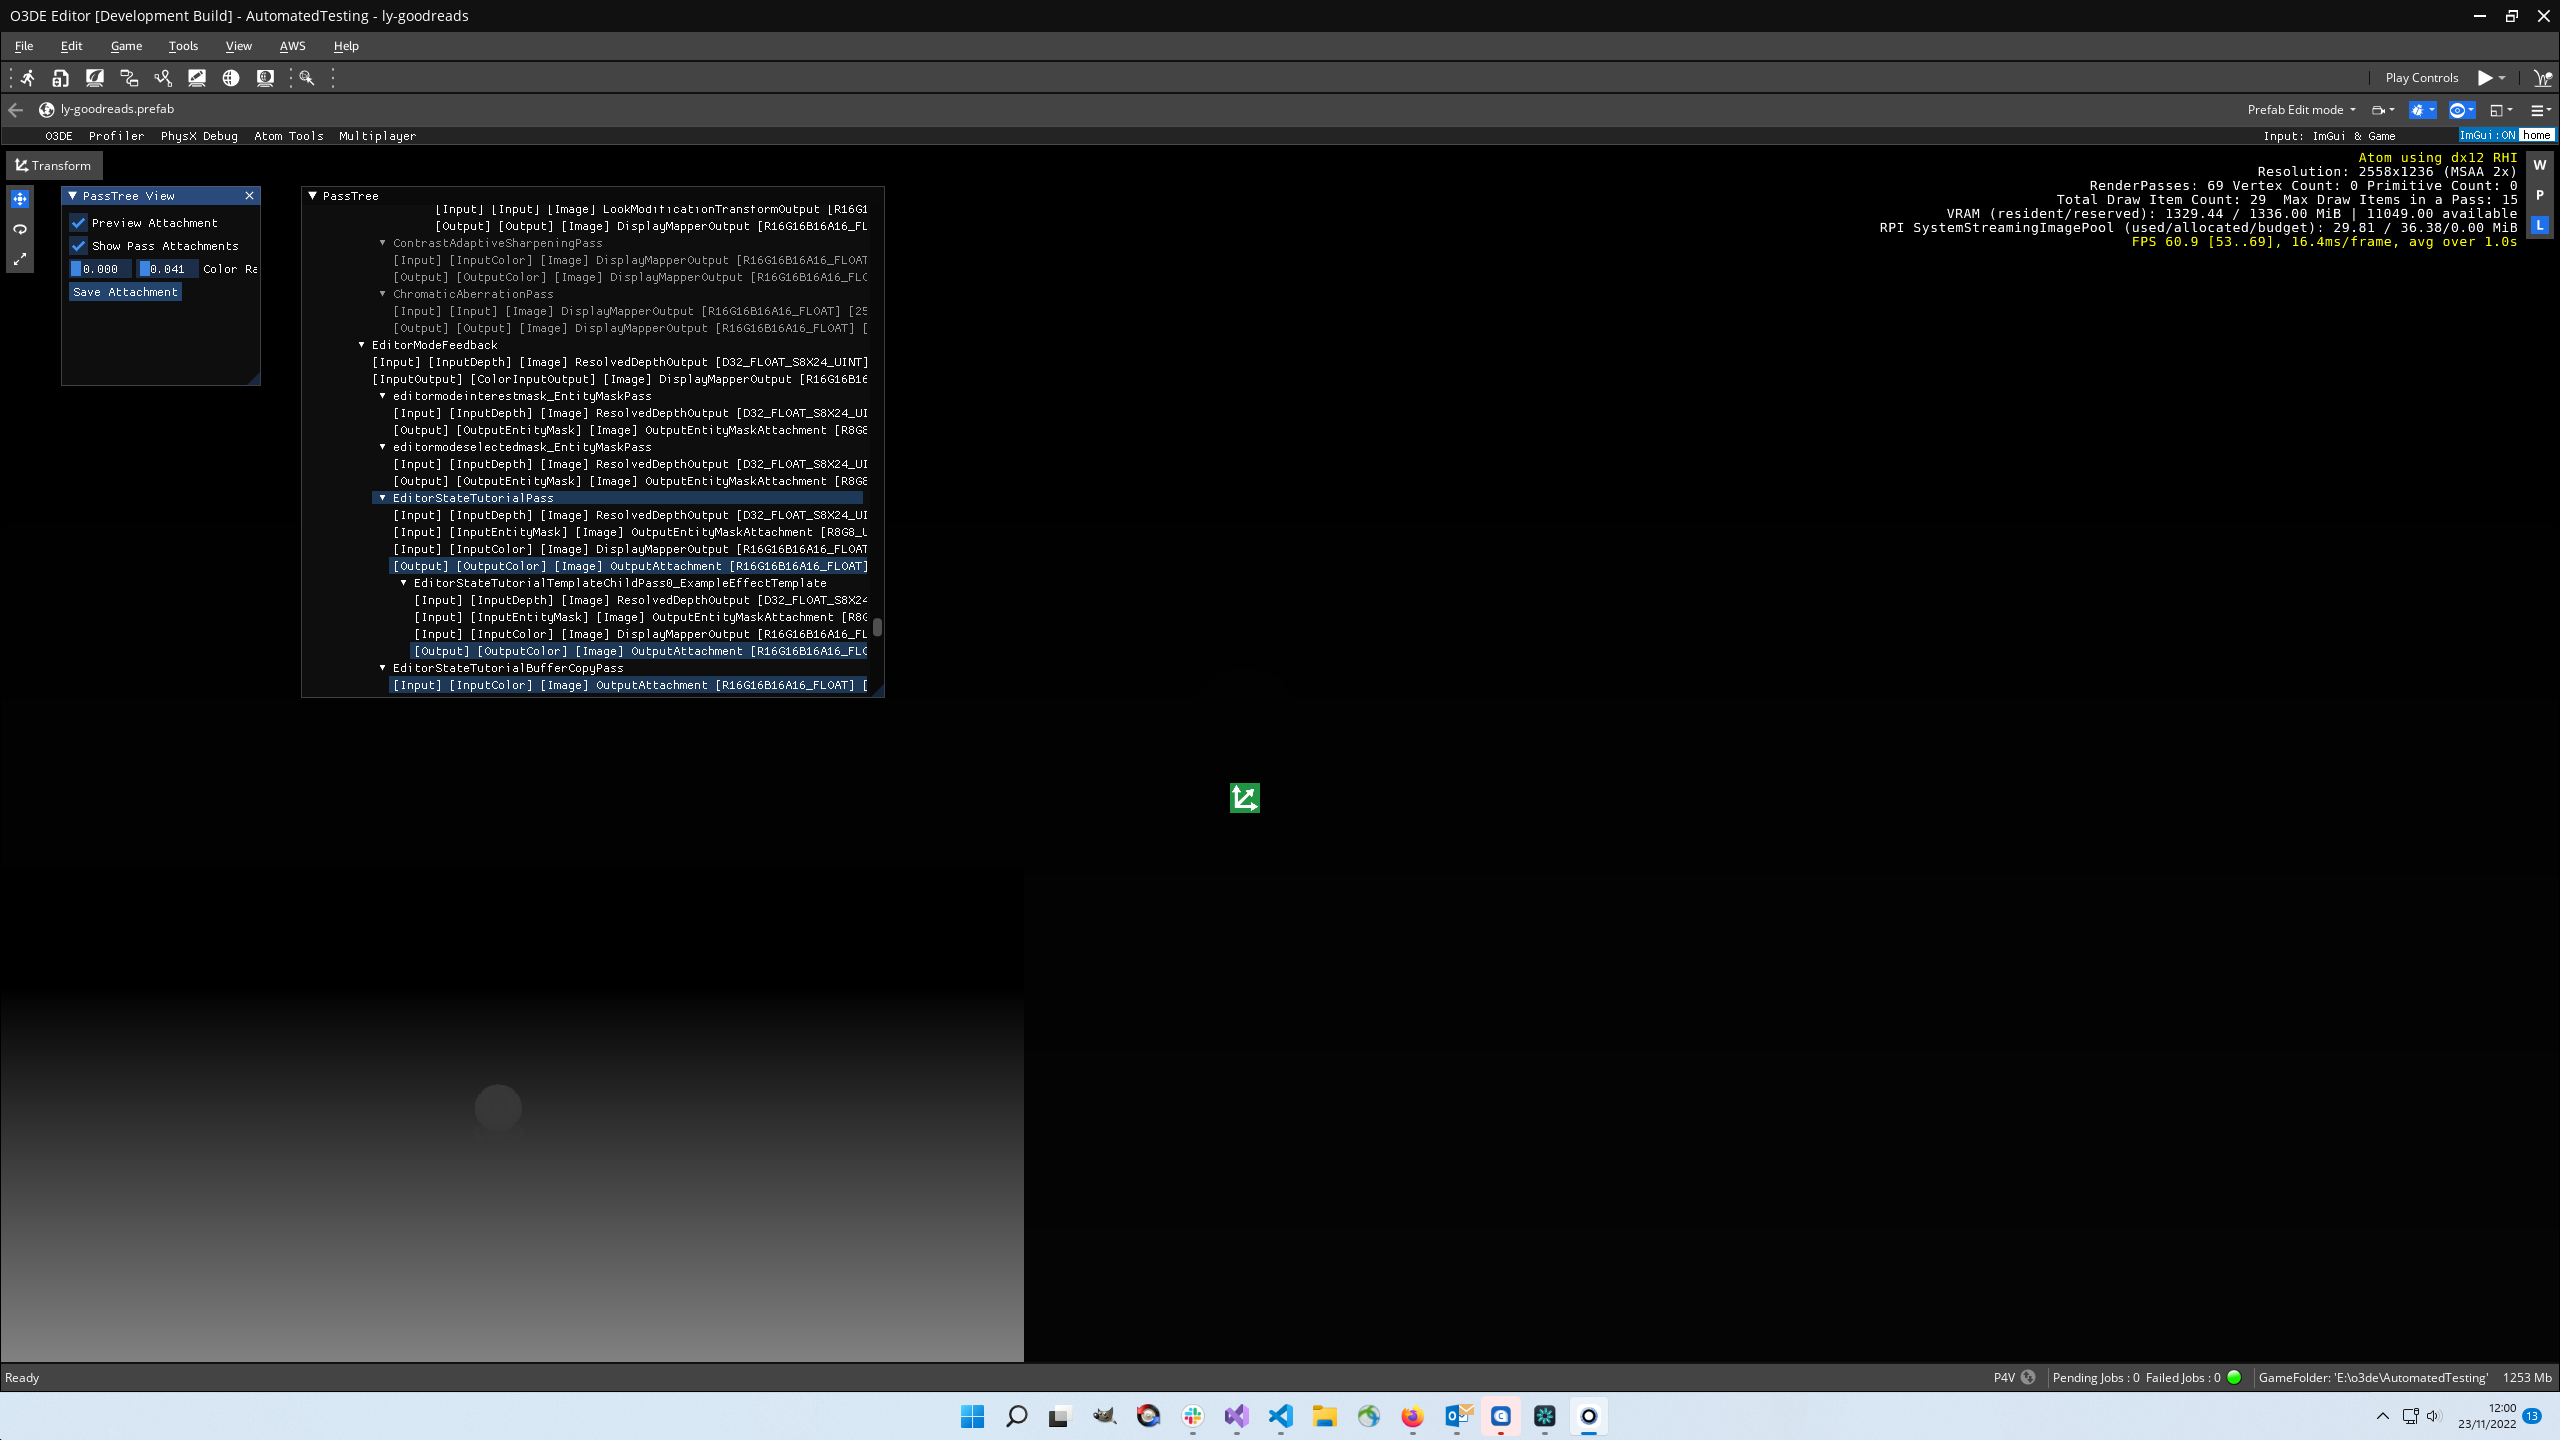Open the Atom Tools menu
The width and height of the screenshot is (2560, 1440).
click(x=288, y=136)
